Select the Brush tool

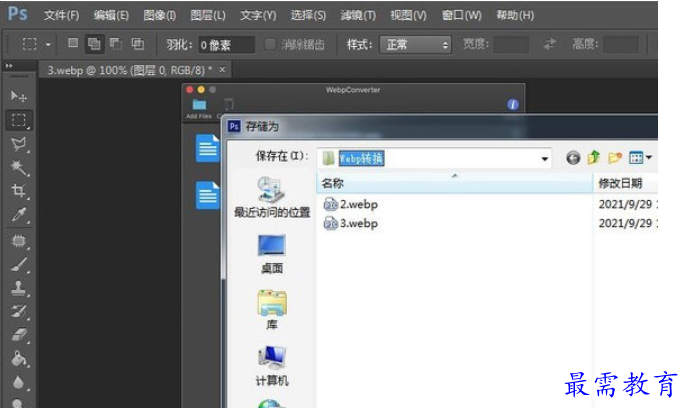[x=18, y=265]
